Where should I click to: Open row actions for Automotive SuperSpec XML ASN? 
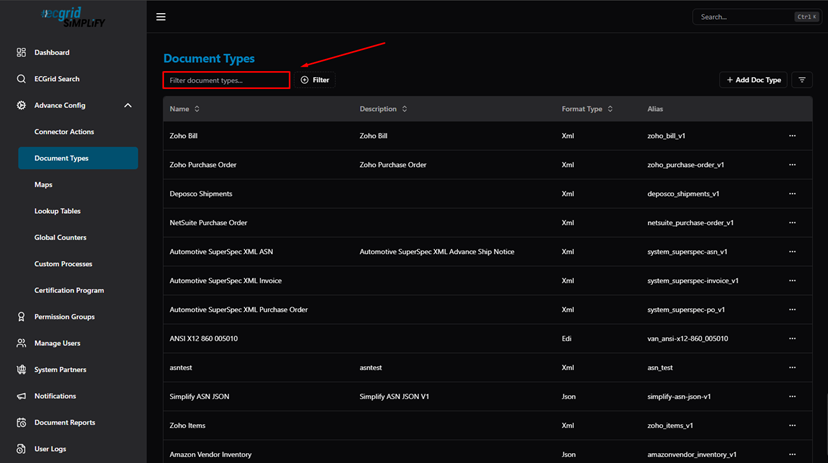click(x=792, y=252)
